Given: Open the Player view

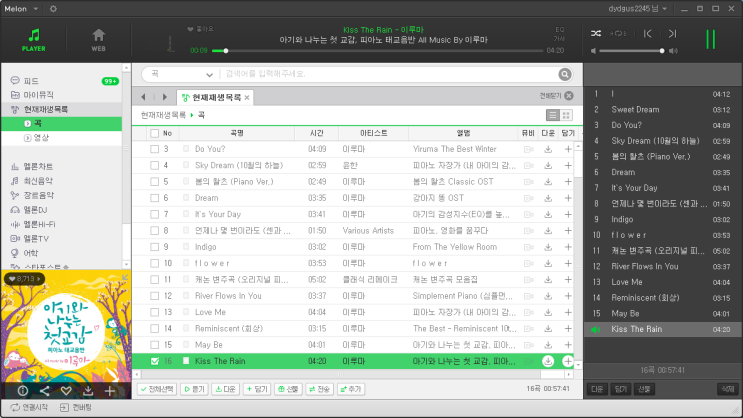Looking at the screenshot, I should 34,40.
